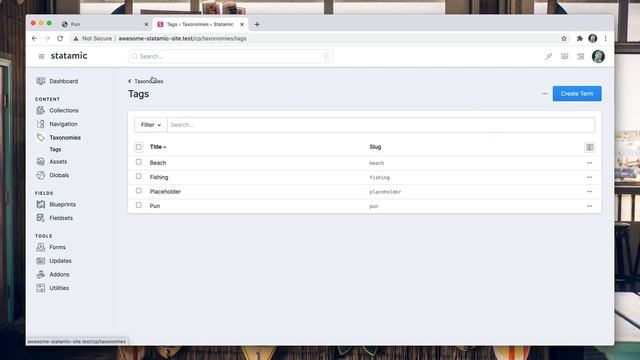Toggle select-all checkbox in table header
The width and height of the screenshot is (640, 360).
click(x=139, y=147)
